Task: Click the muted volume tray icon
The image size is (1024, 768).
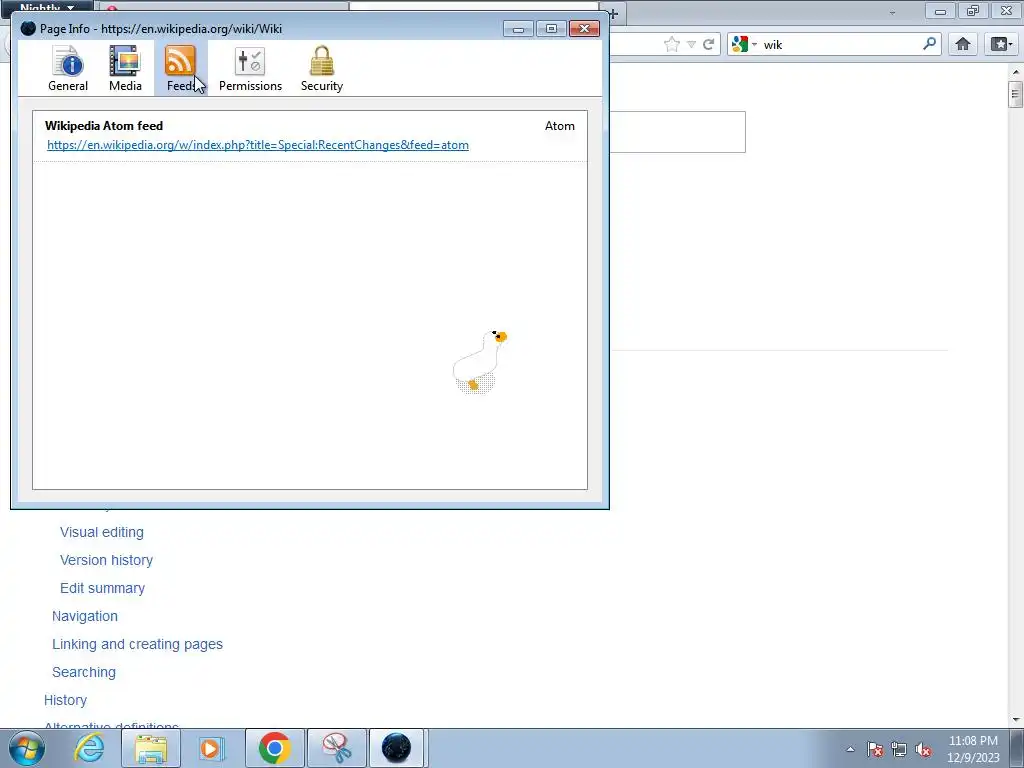Action: 923,749
